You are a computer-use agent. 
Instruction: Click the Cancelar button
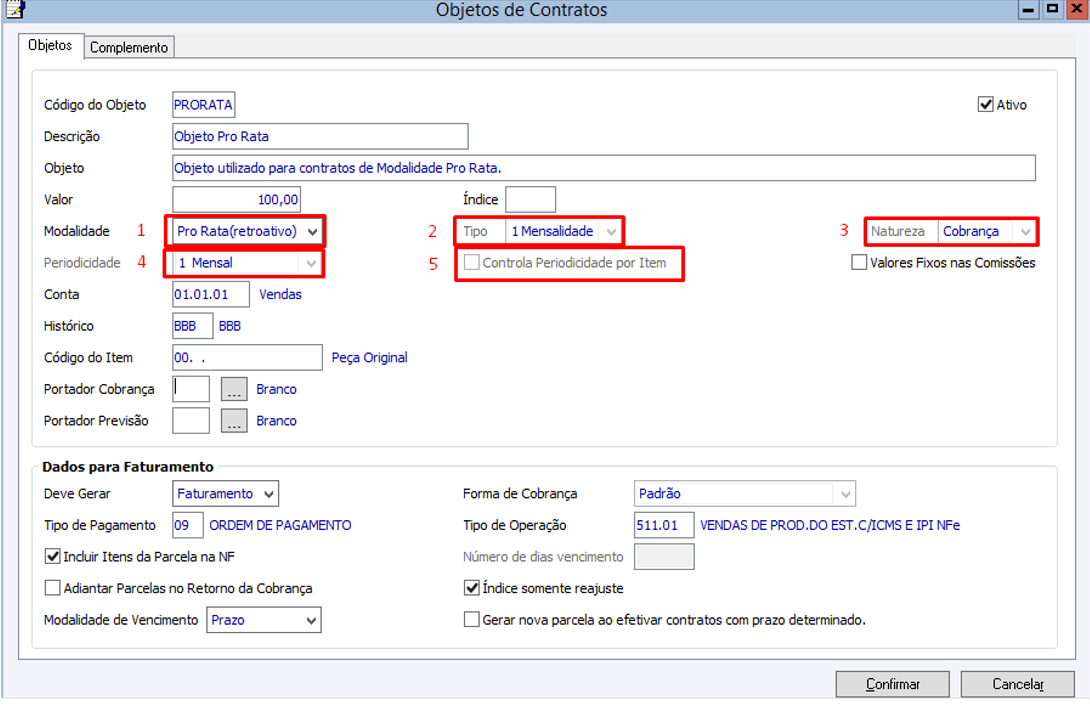click(1018, 684)
